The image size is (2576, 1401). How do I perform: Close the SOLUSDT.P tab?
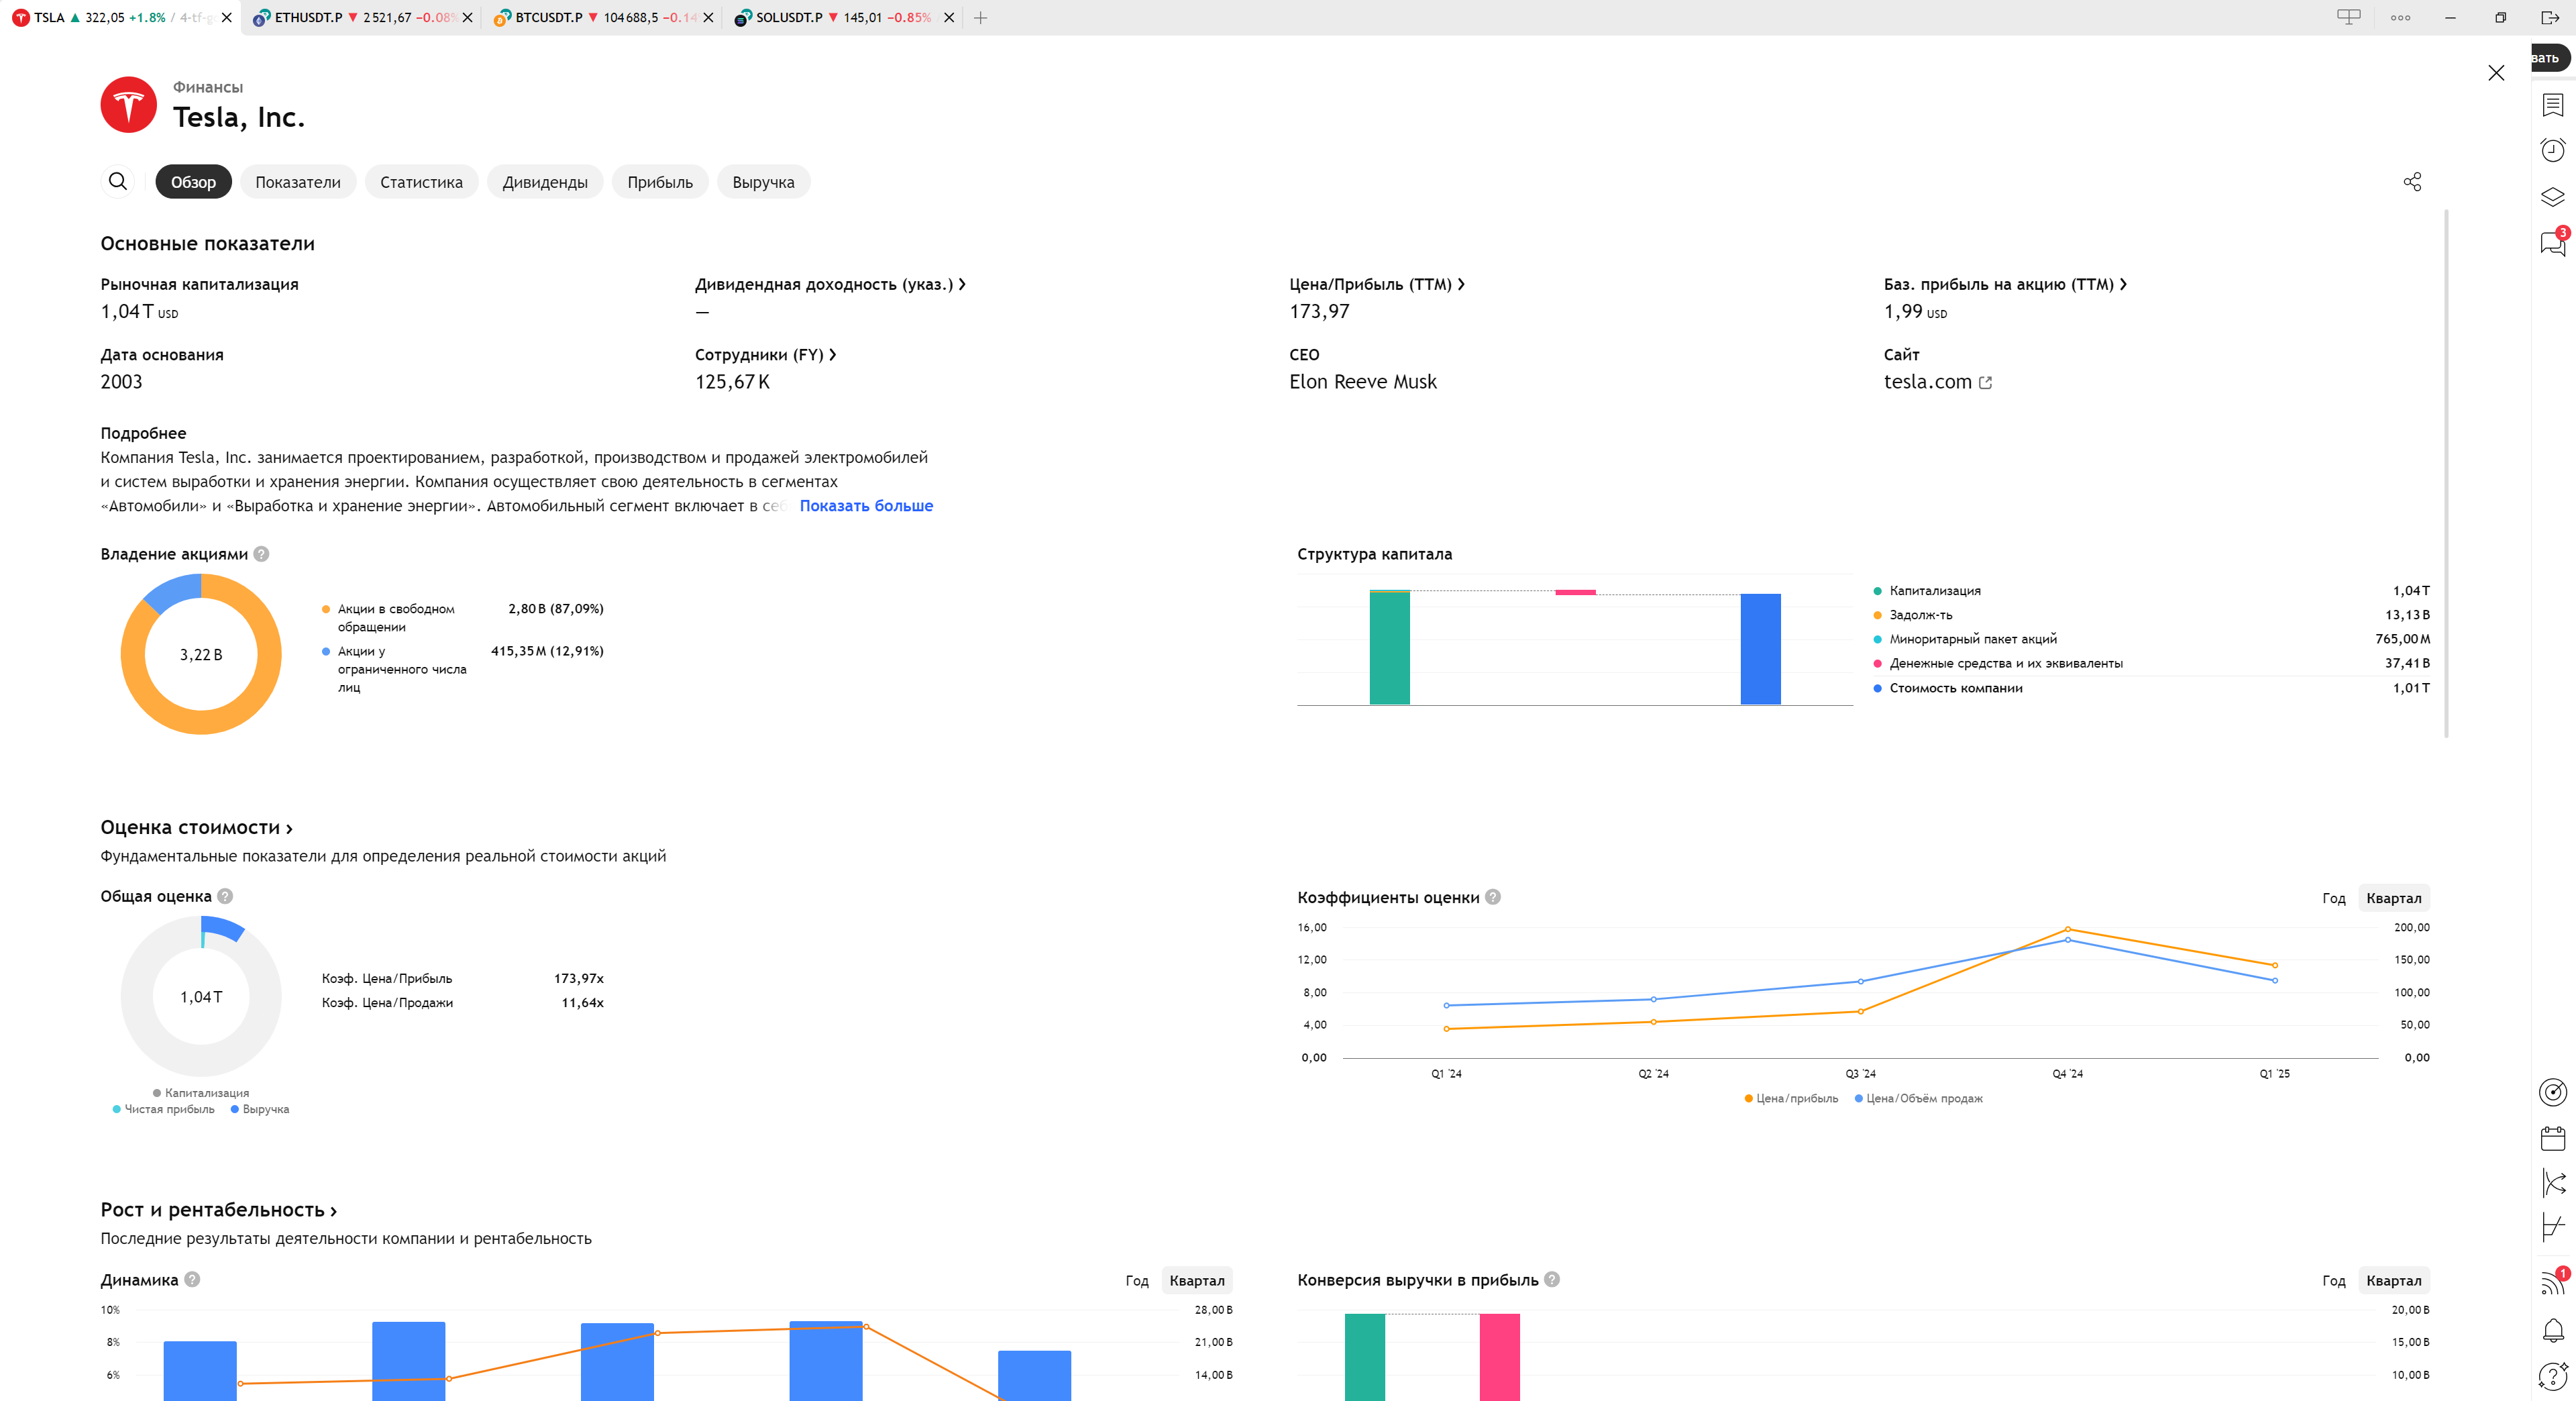[x=949, y=17]
